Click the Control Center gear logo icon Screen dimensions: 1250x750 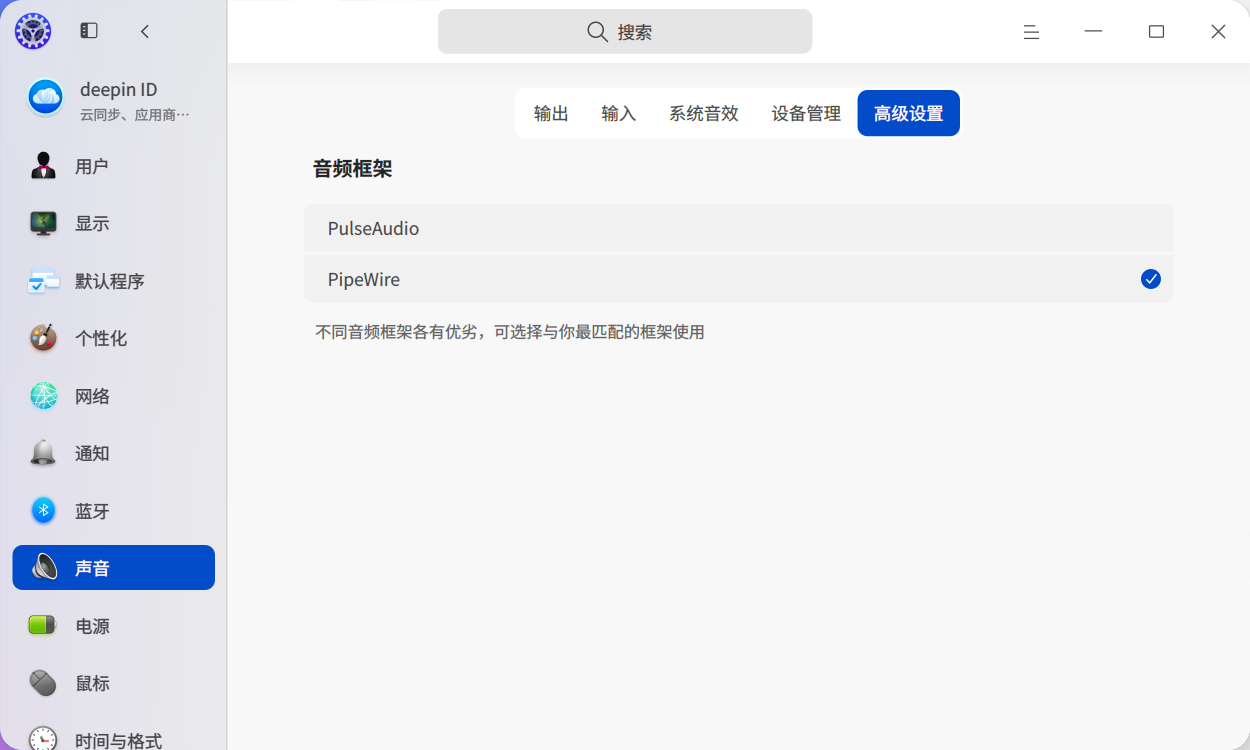[x=33, y=31]
